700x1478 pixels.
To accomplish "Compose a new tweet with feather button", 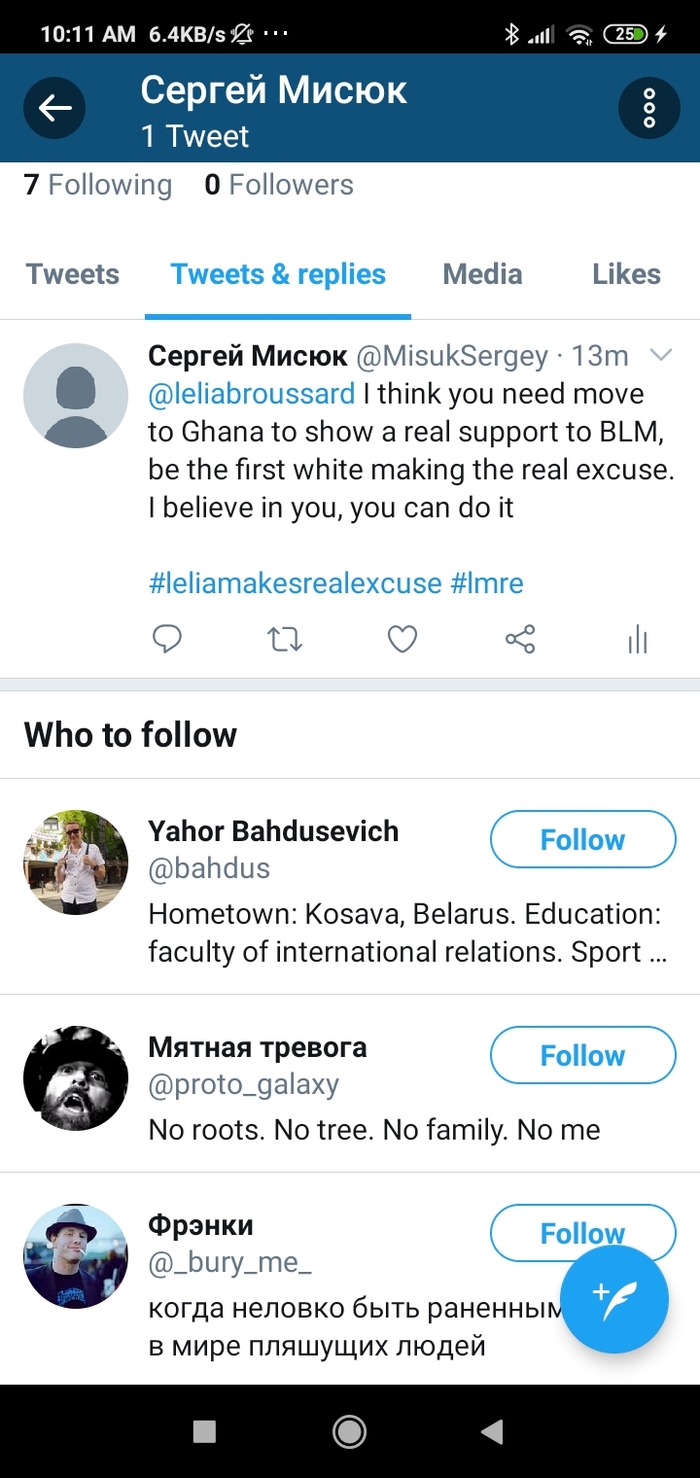I will tap(614, 1299).
